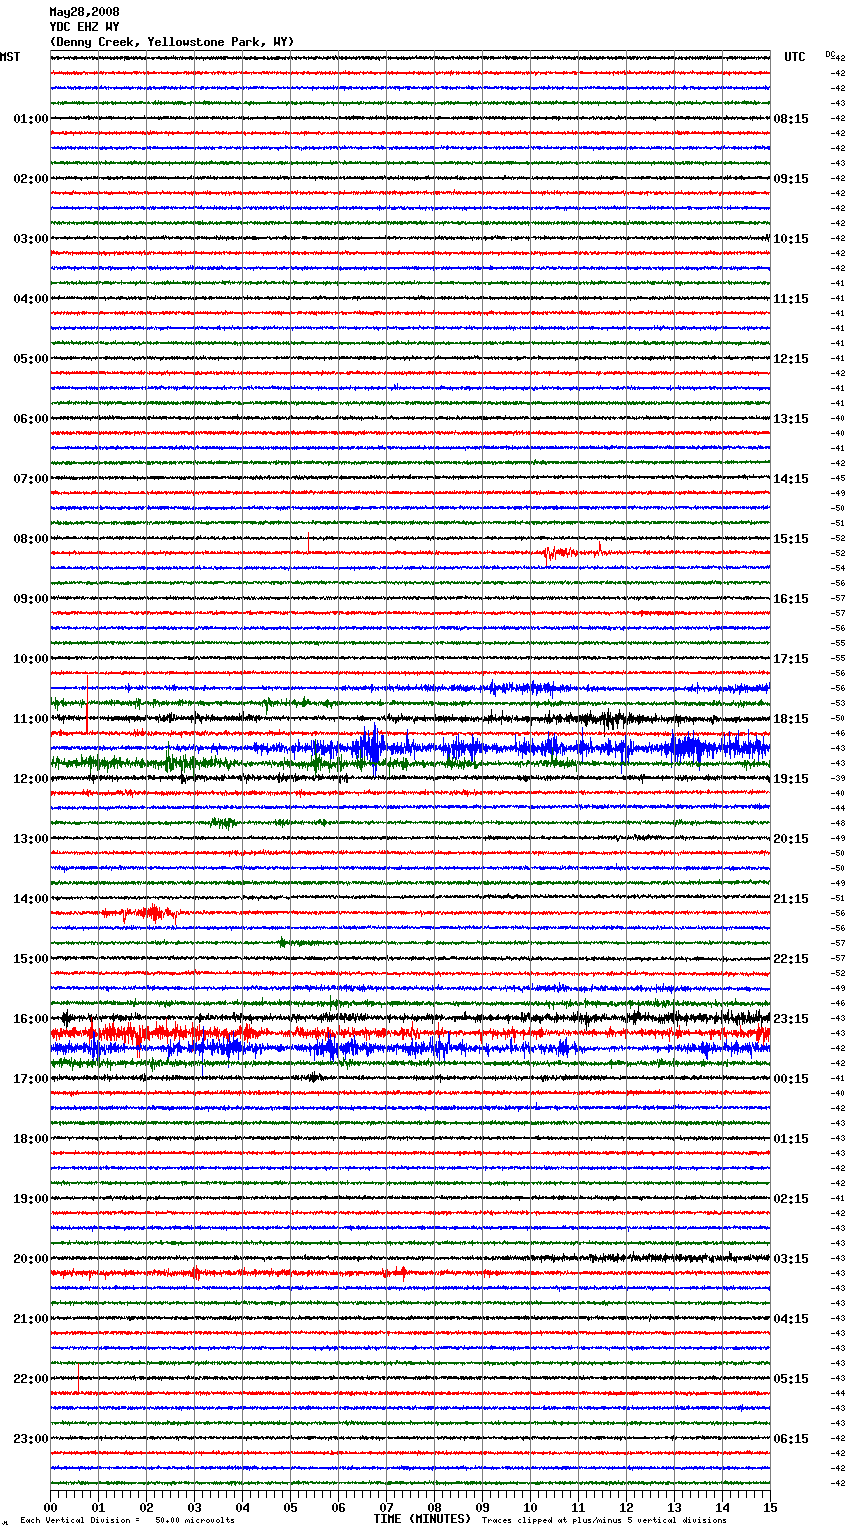
Task: Click the 18:15 UTC time label
Action: (x=791, y=719)
